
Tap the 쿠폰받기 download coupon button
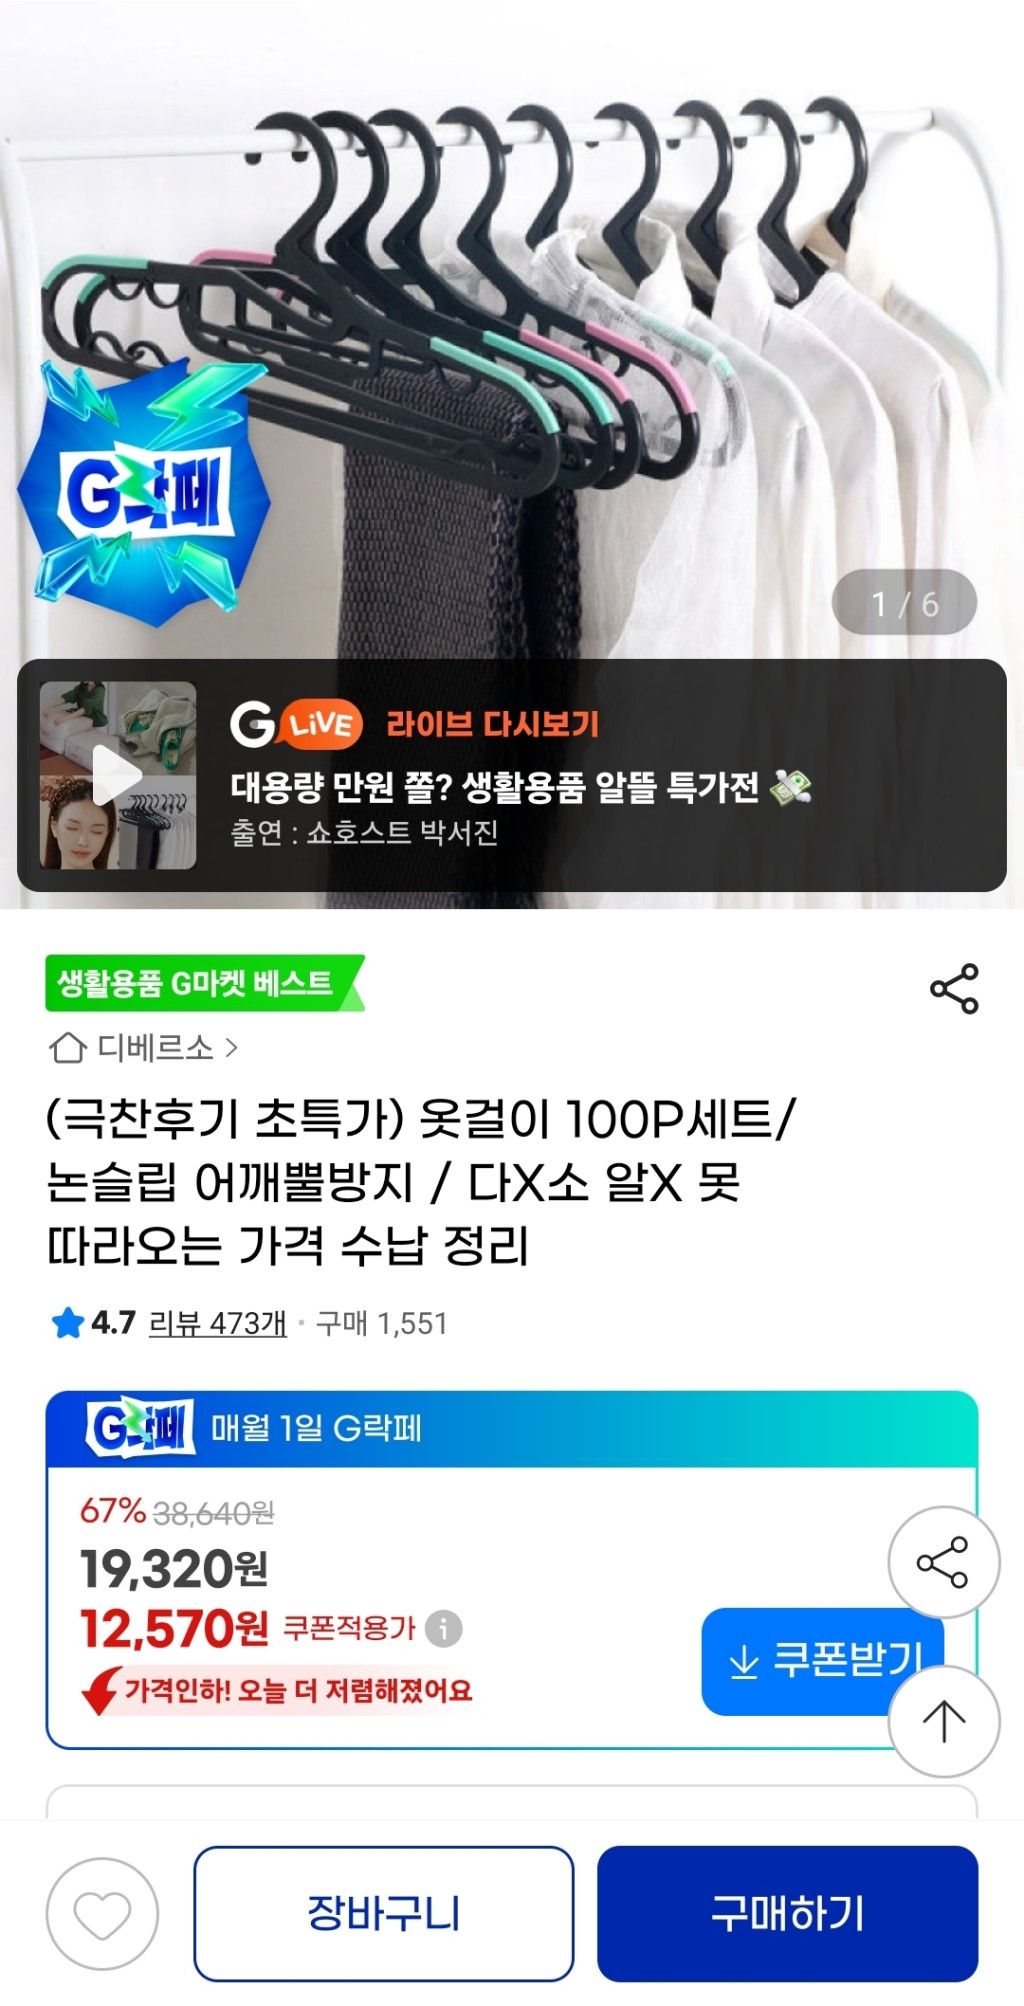(823, 1661)
